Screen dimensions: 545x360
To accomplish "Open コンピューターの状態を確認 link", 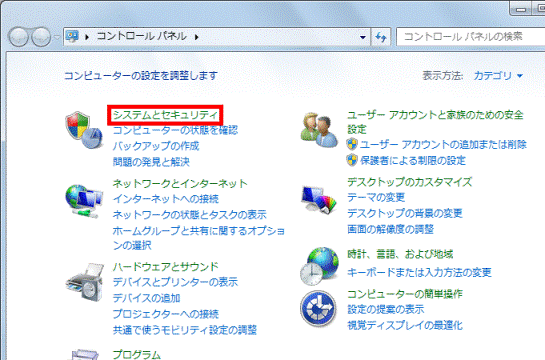I will 176,130.
